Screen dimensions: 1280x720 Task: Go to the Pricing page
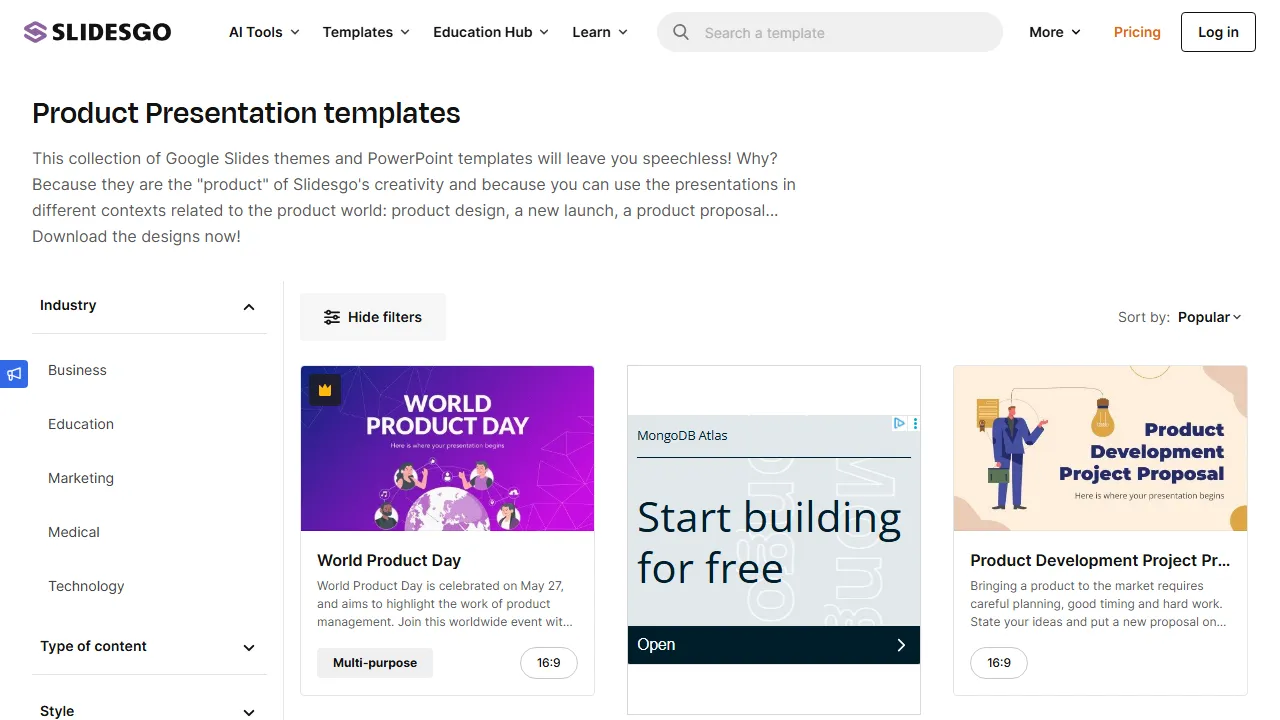pyautogui.click(x=1137, y=32)
